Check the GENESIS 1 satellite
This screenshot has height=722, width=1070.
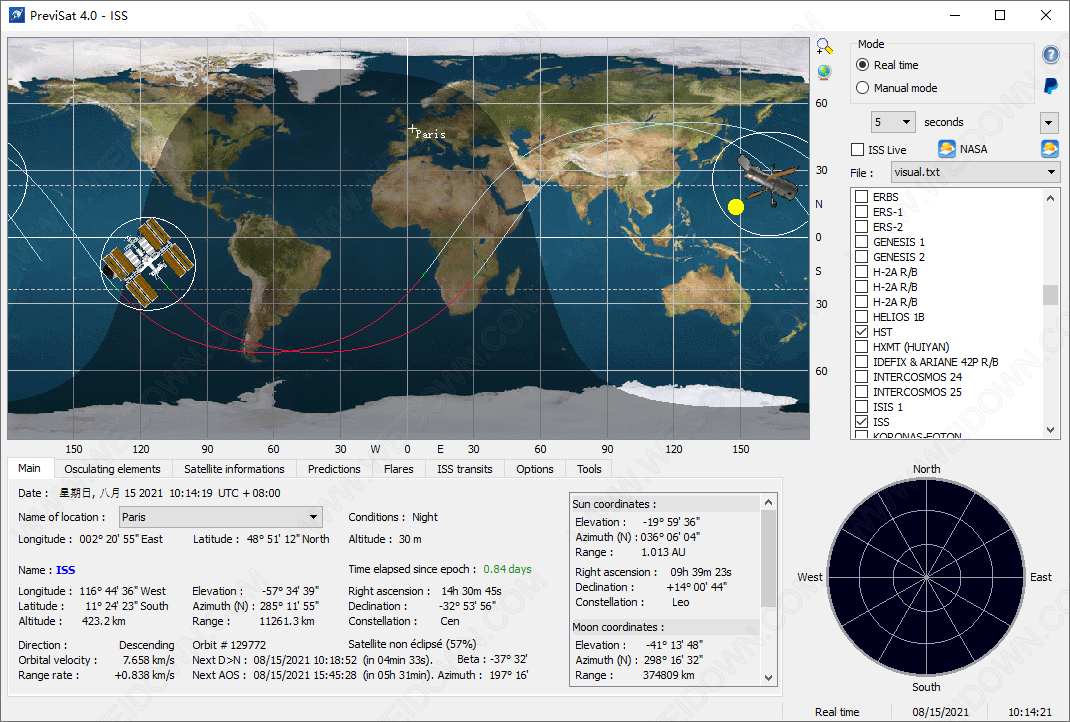click(862, 242)
